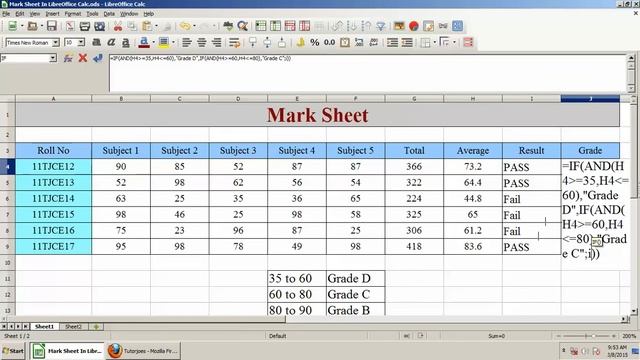Add a new sheet with plus button
This screenshot has height=360, width=640.
[96, 327]
